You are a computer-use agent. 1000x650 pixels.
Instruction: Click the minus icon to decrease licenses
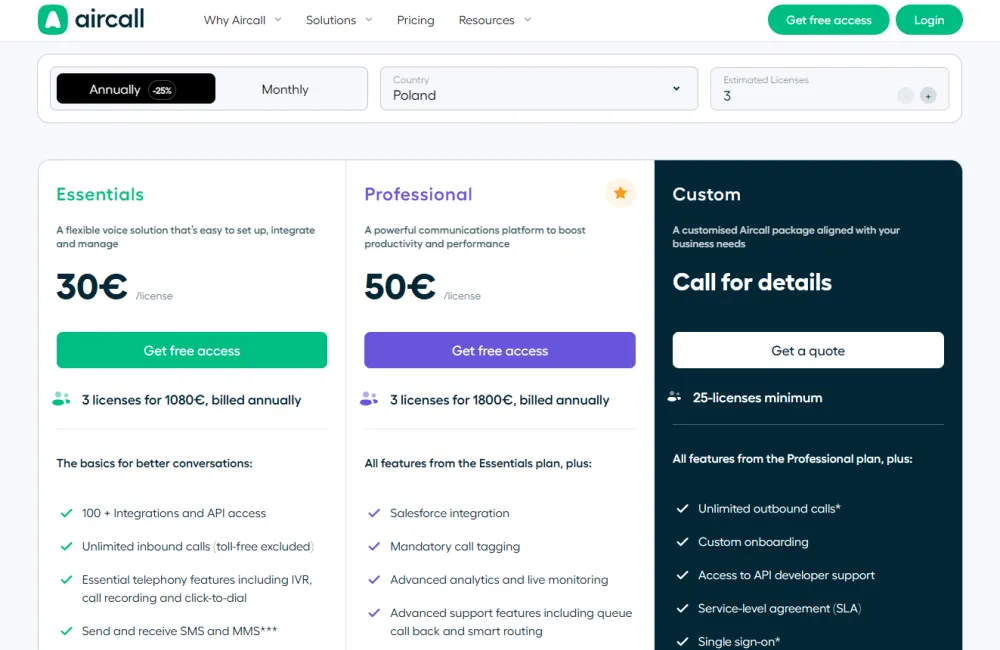(905, 96)
